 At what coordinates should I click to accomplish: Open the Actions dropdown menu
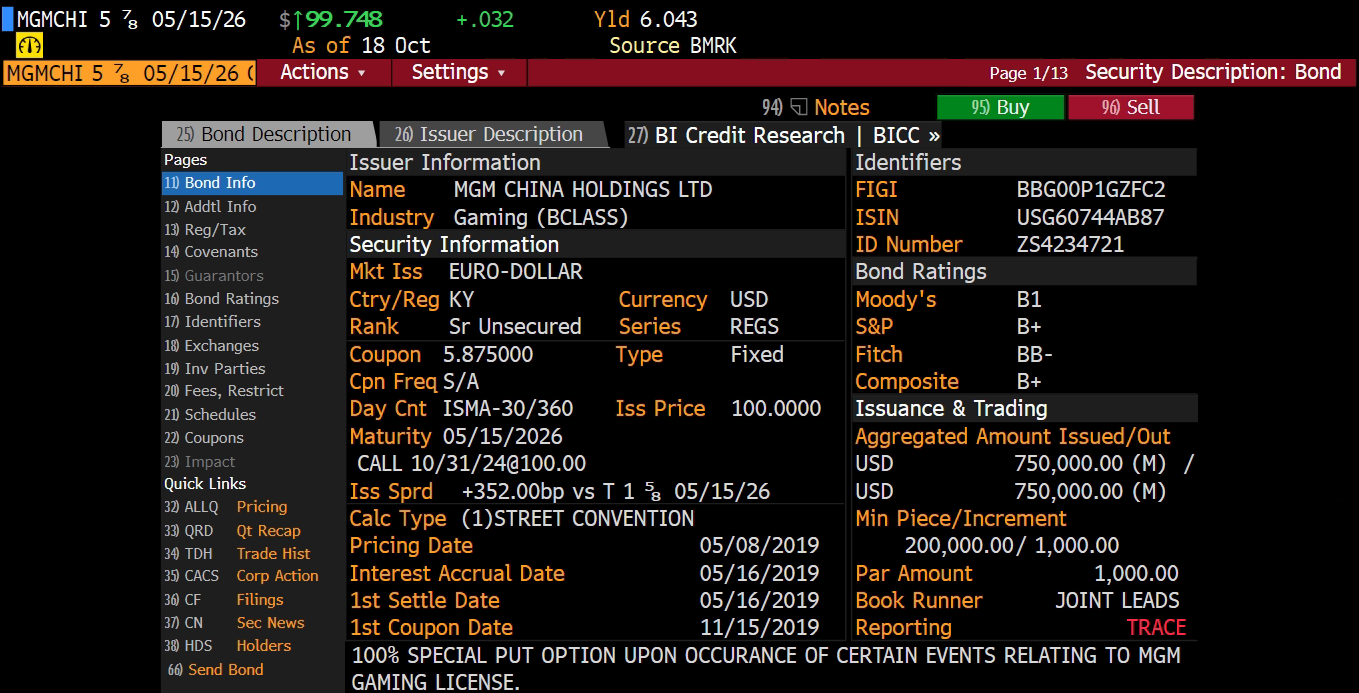coord(323,72)
